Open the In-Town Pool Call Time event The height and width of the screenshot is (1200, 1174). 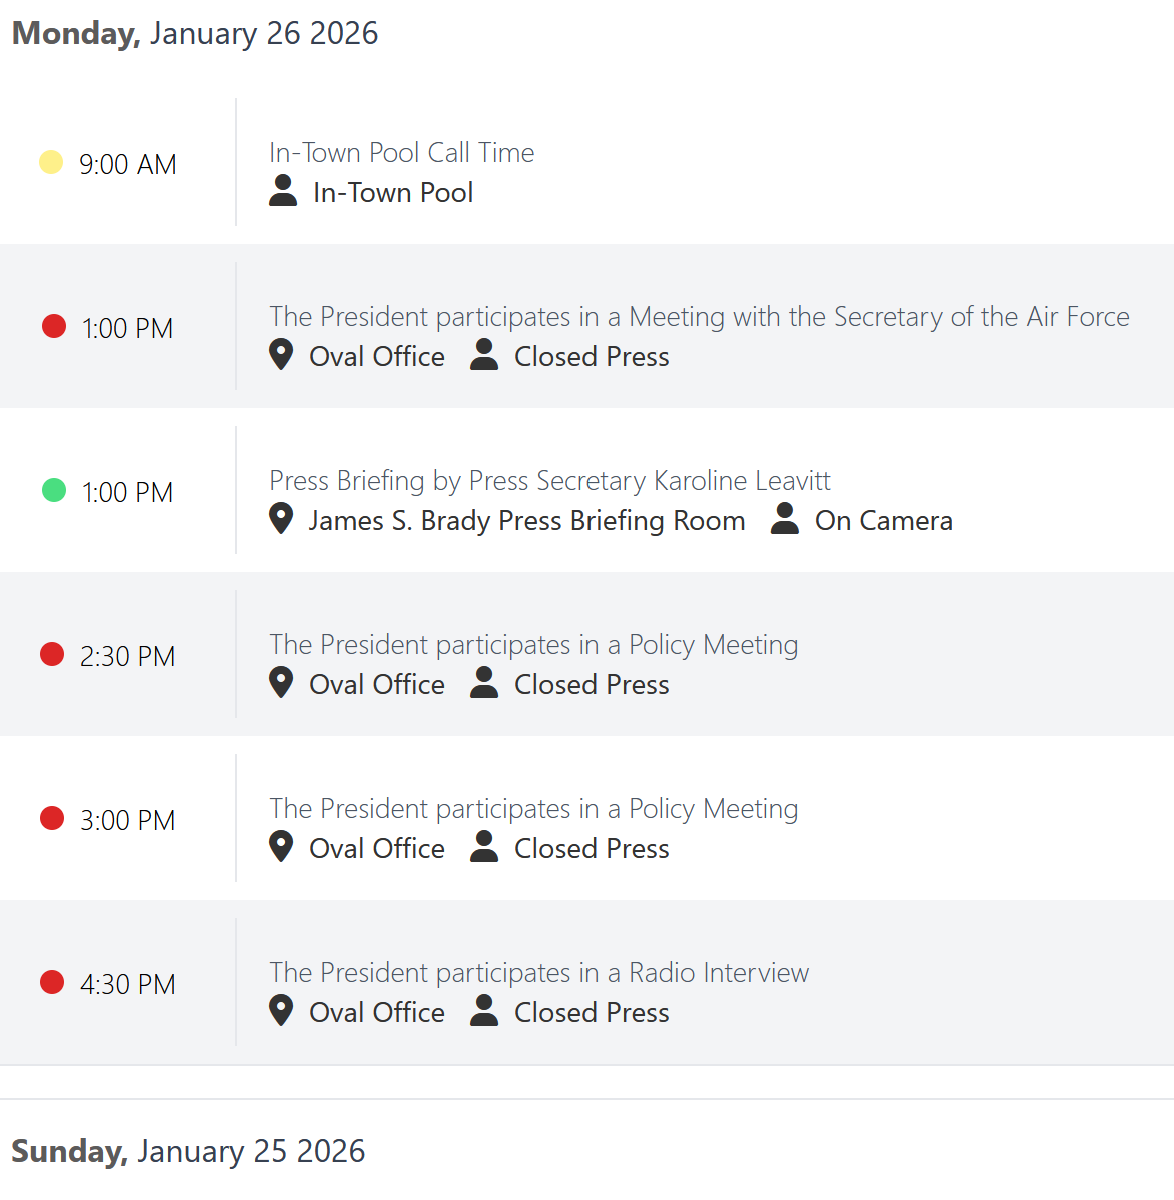(x=401, y=152)
